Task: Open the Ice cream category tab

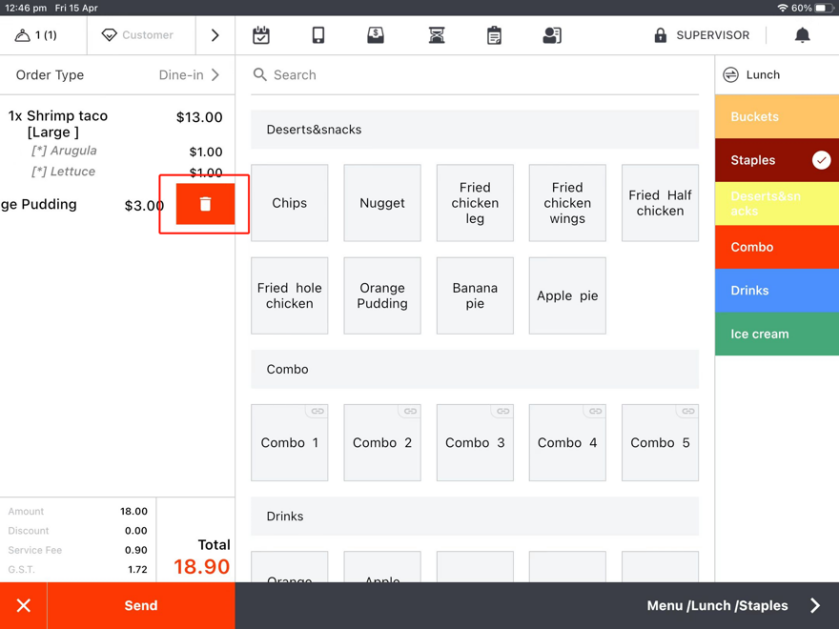Action: click(776, 334)
